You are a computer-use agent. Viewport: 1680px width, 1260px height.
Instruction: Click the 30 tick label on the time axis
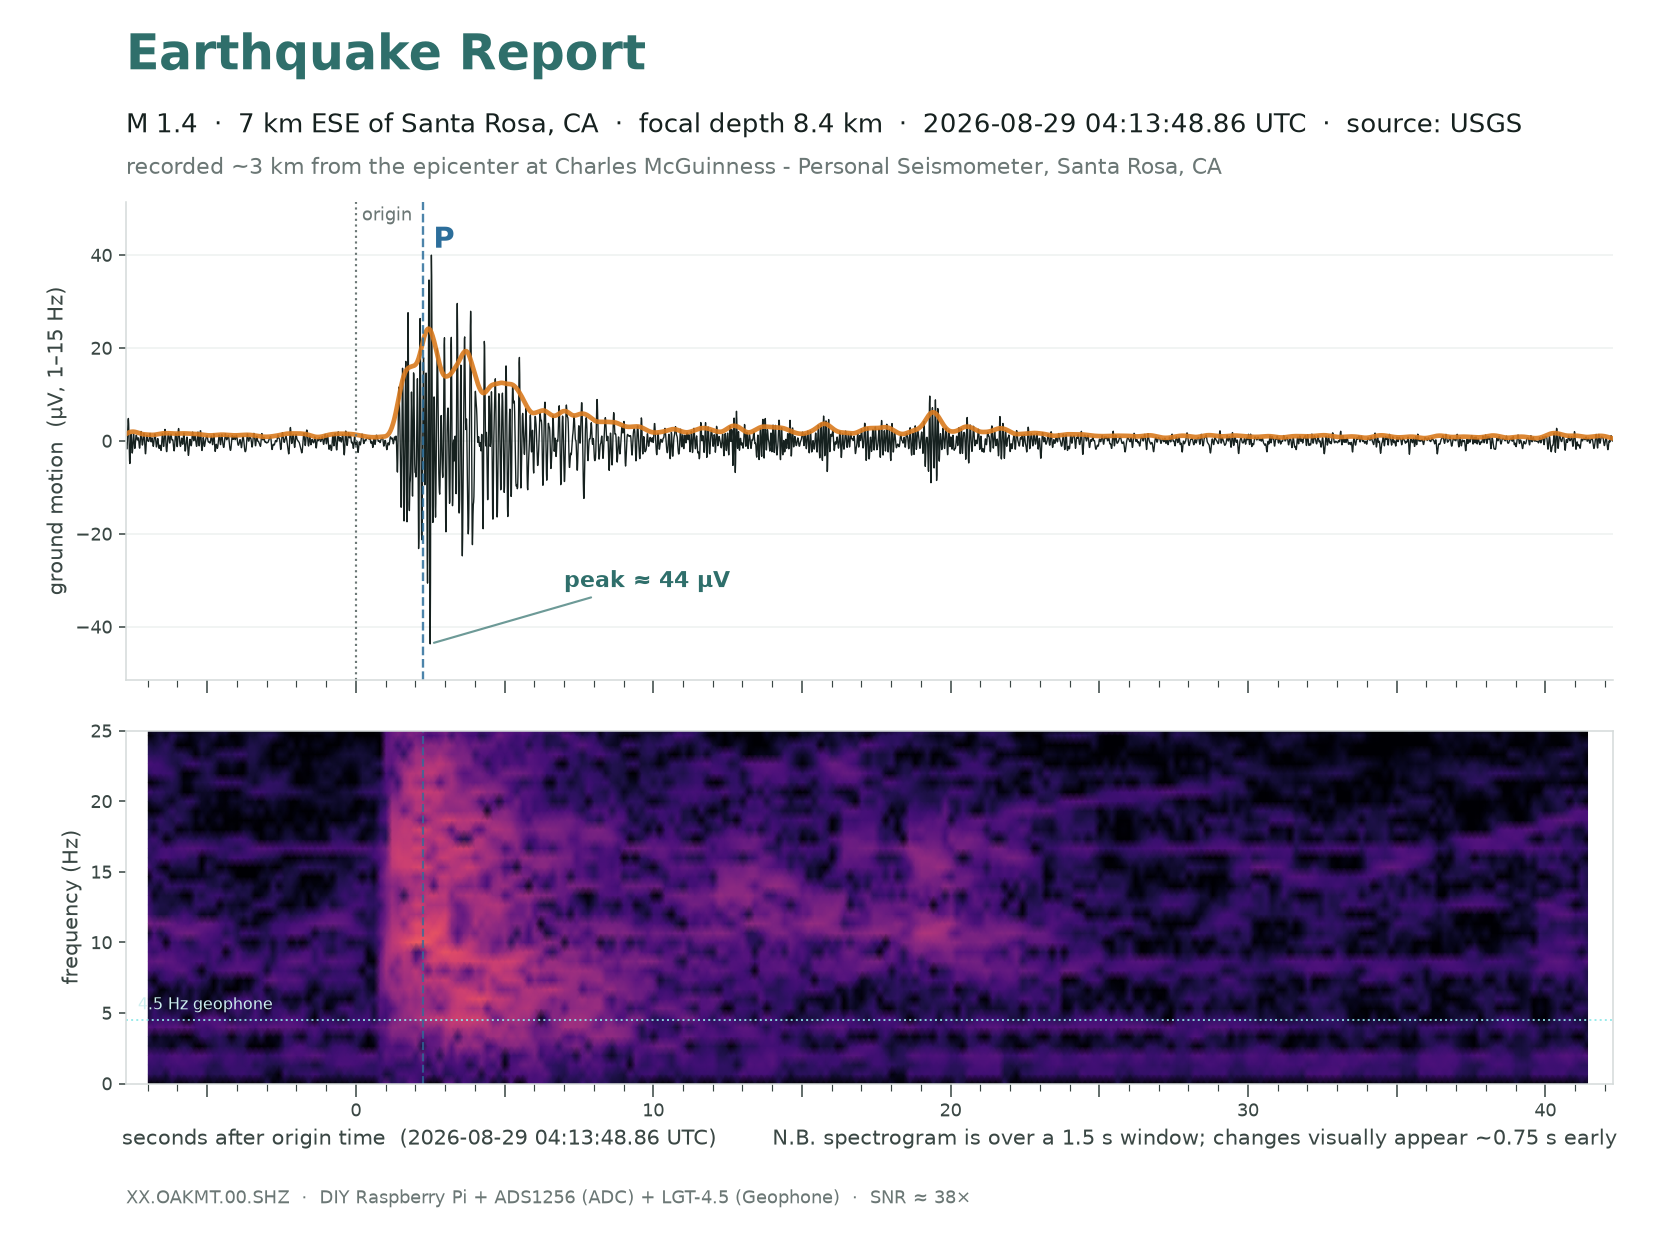(1248, 1110)
